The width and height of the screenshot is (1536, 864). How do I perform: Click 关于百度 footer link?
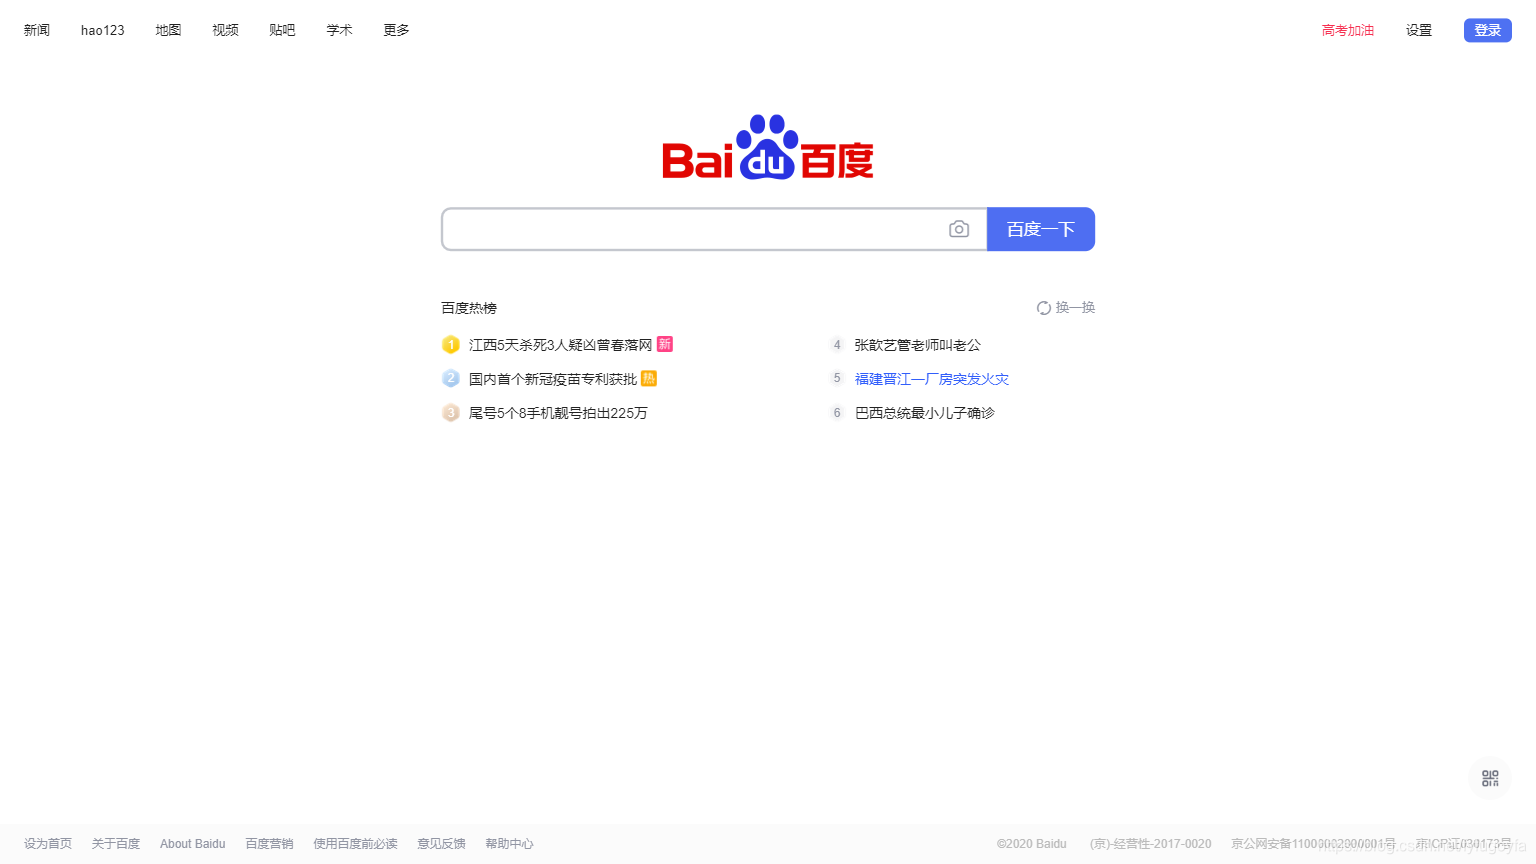[x=116, y=844]
